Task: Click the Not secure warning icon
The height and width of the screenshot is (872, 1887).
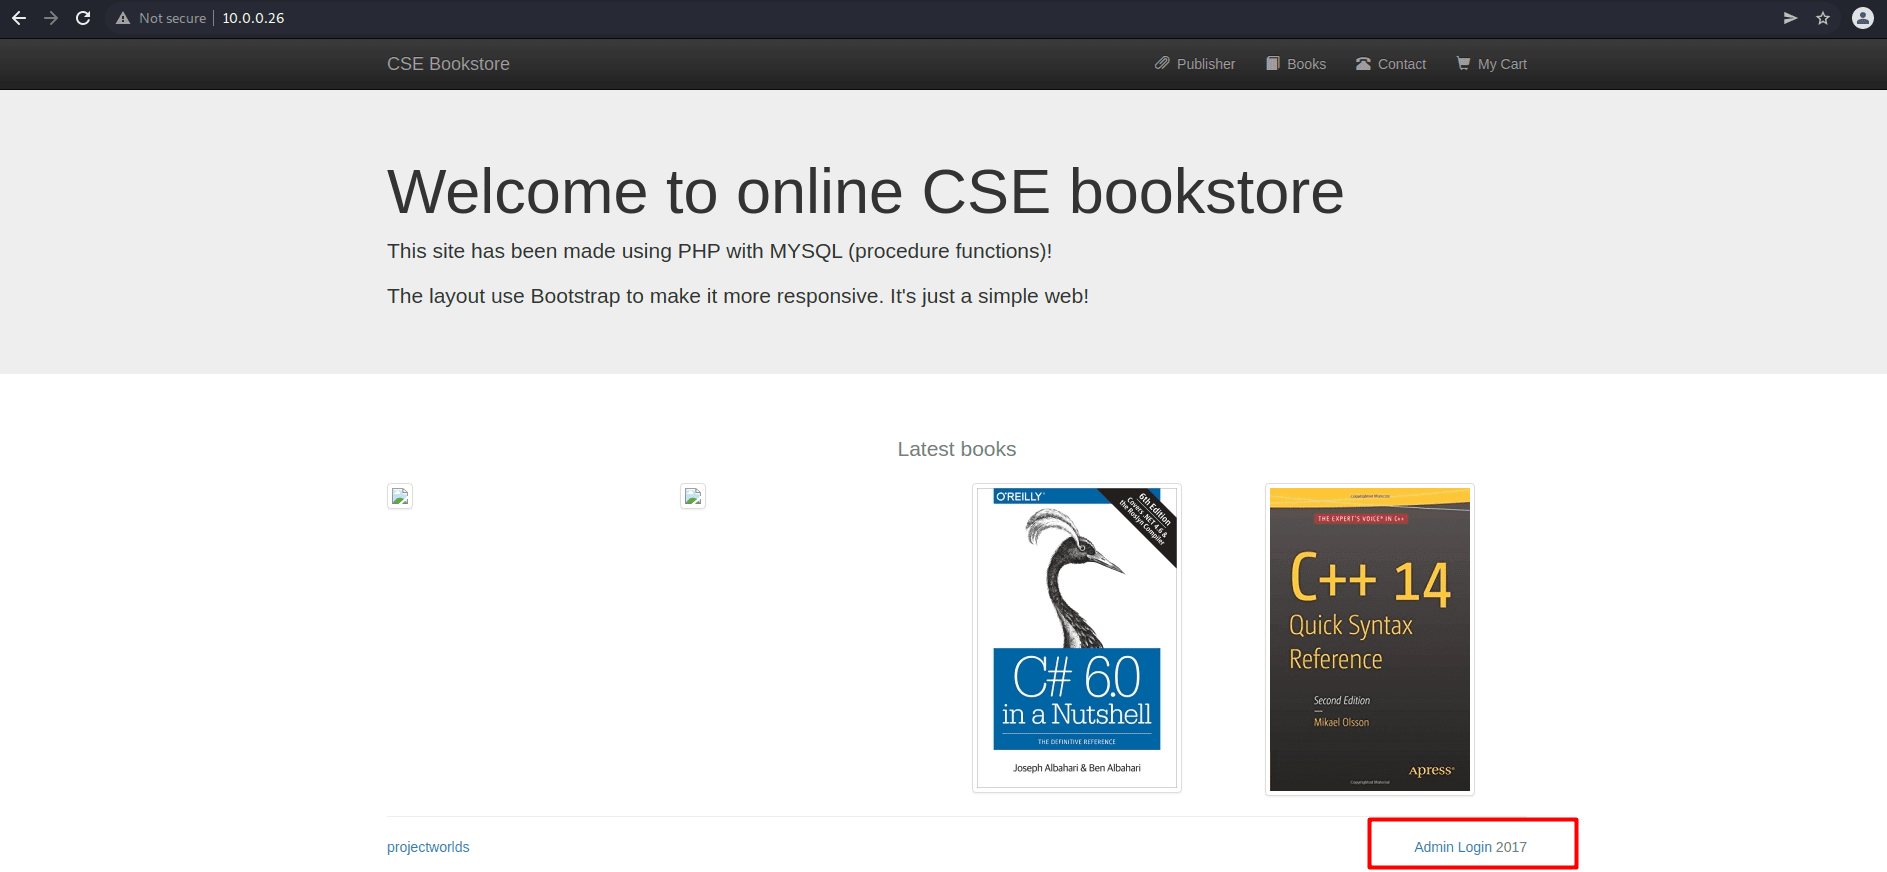Action: (x=123, y=18)
